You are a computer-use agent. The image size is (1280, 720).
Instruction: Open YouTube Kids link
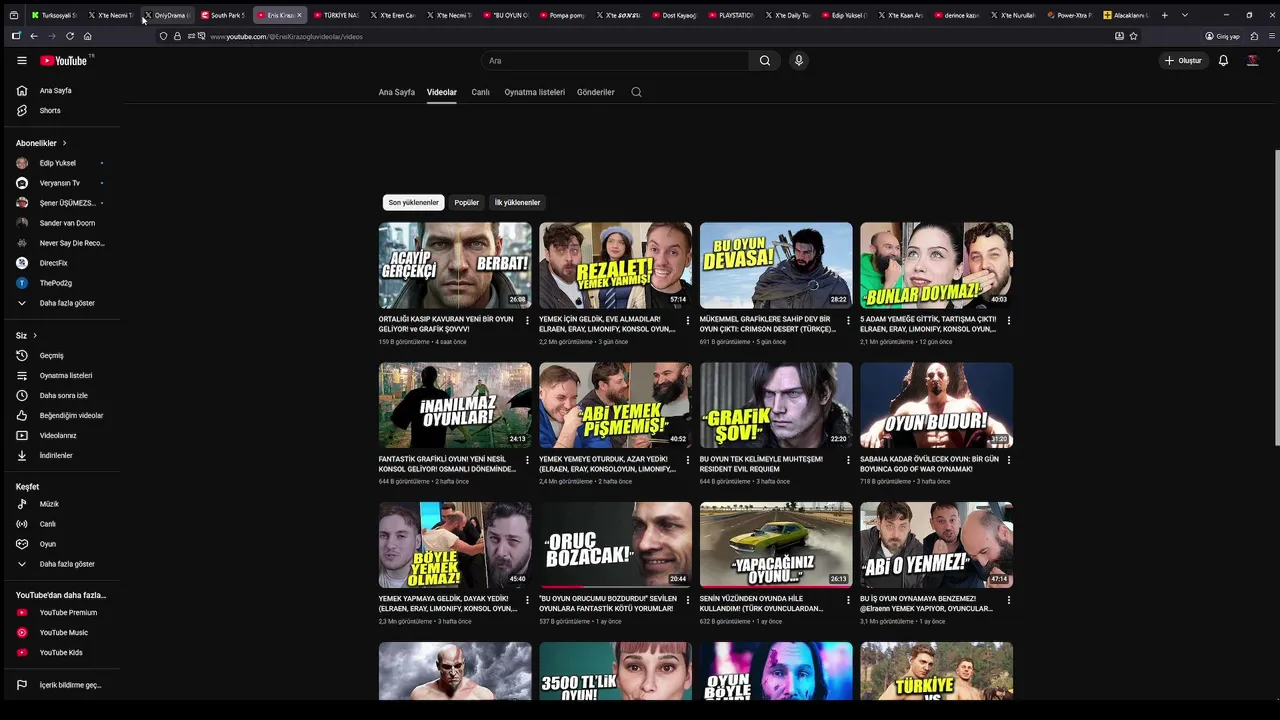click(x=60, y=652)
